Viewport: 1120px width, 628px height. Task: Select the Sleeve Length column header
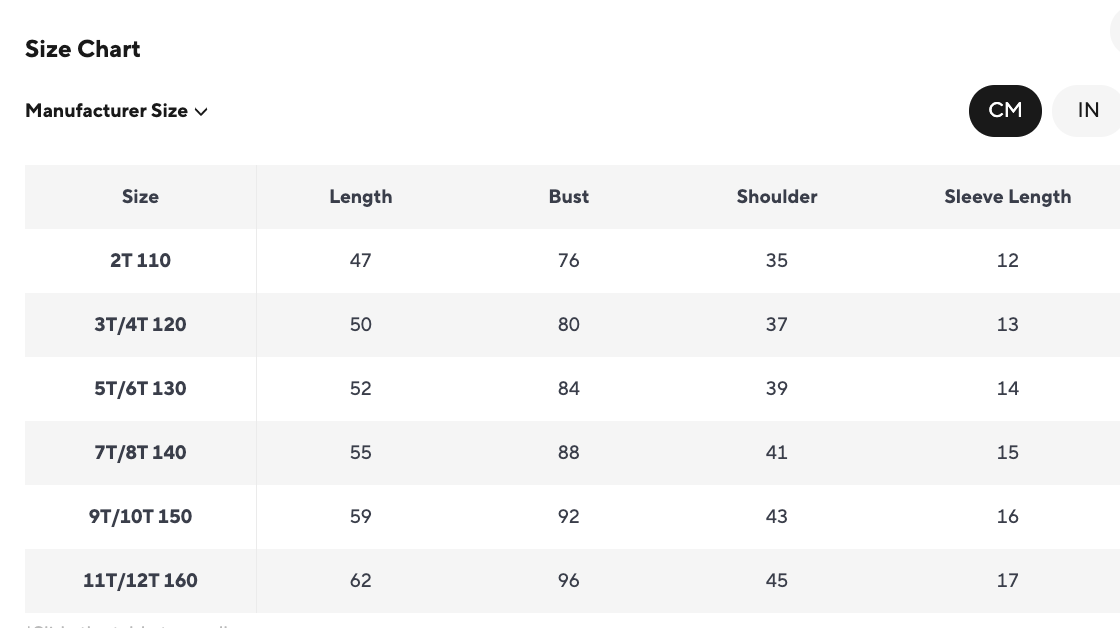(x=1007, y=197)
